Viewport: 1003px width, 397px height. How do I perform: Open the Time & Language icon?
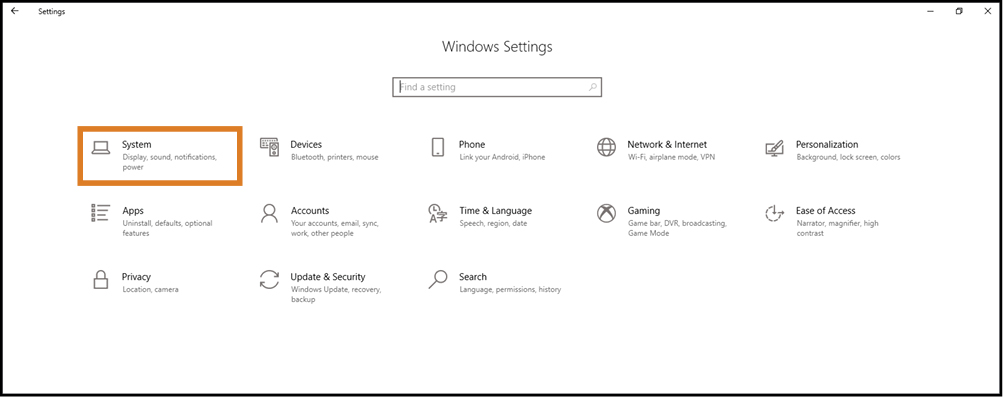438,214
